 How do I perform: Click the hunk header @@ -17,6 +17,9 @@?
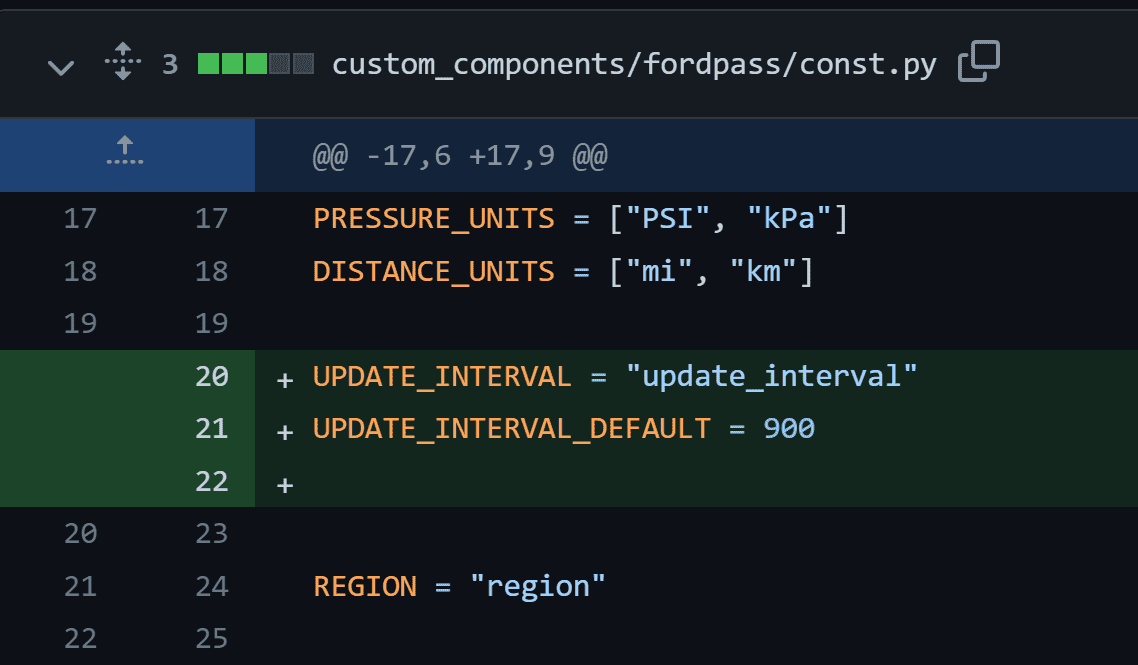tap(459, 155)
